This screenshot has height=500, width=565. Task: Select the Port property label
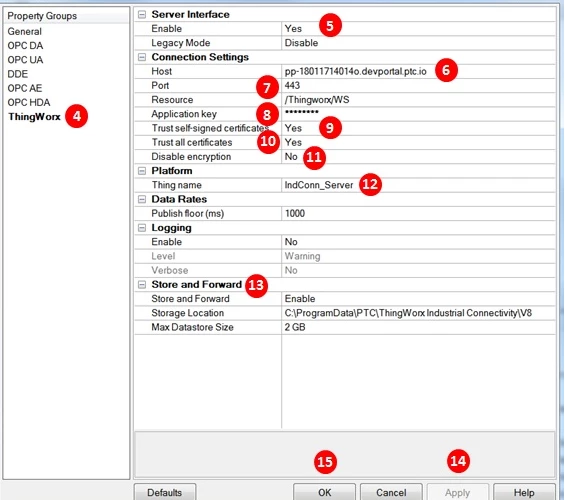tap(160, 85)
